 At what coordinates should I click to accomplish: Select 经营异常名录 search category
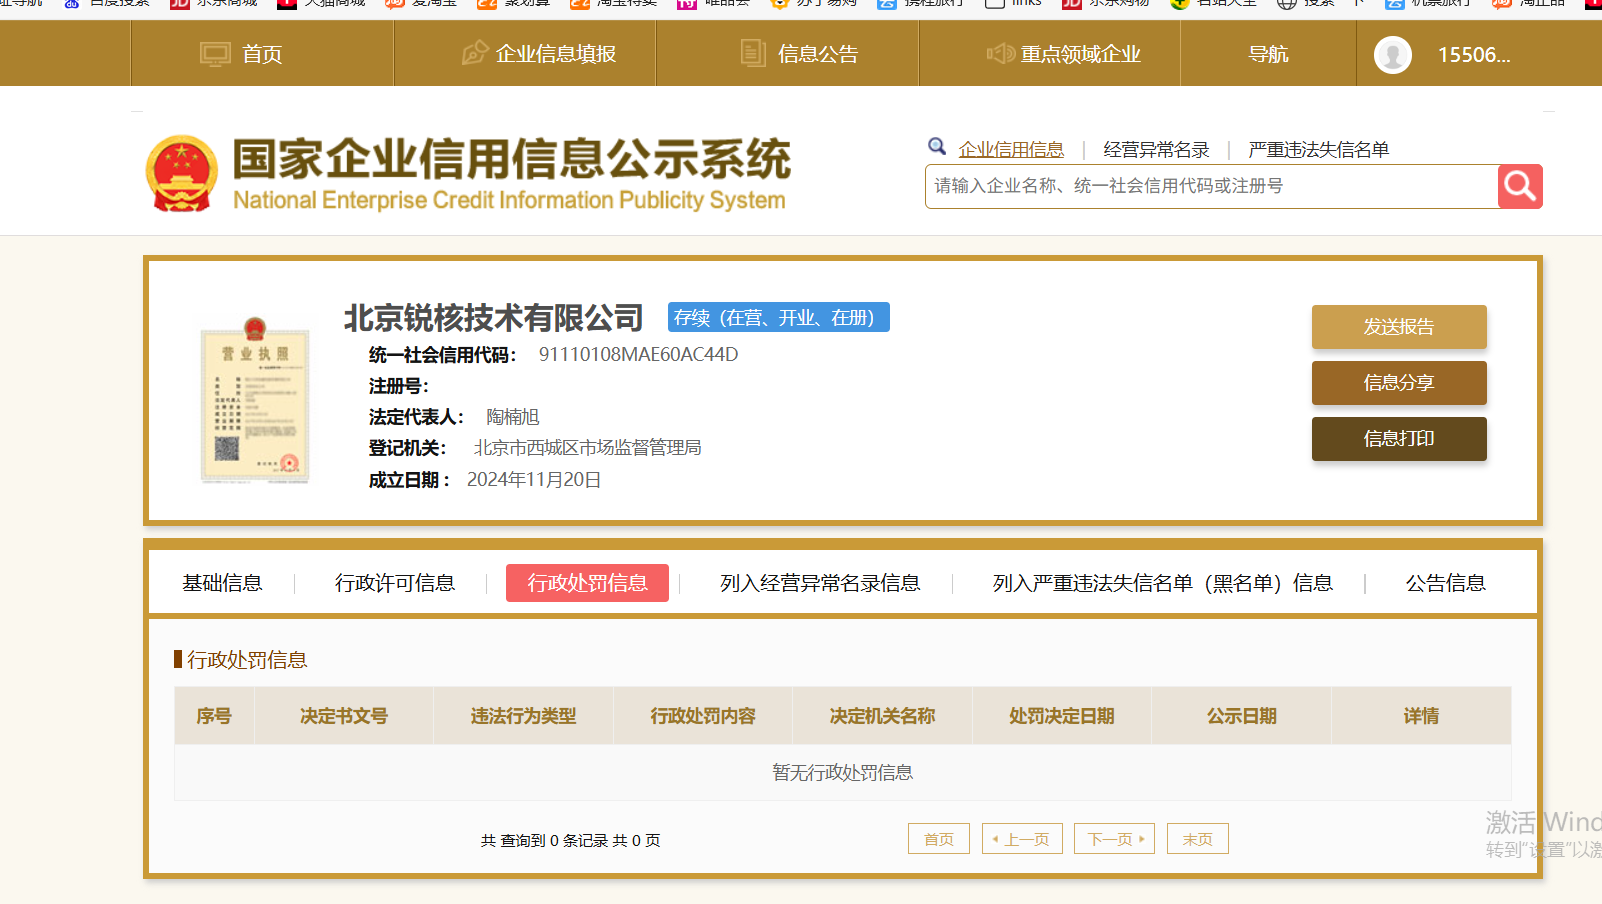[x=1156, y=150]
